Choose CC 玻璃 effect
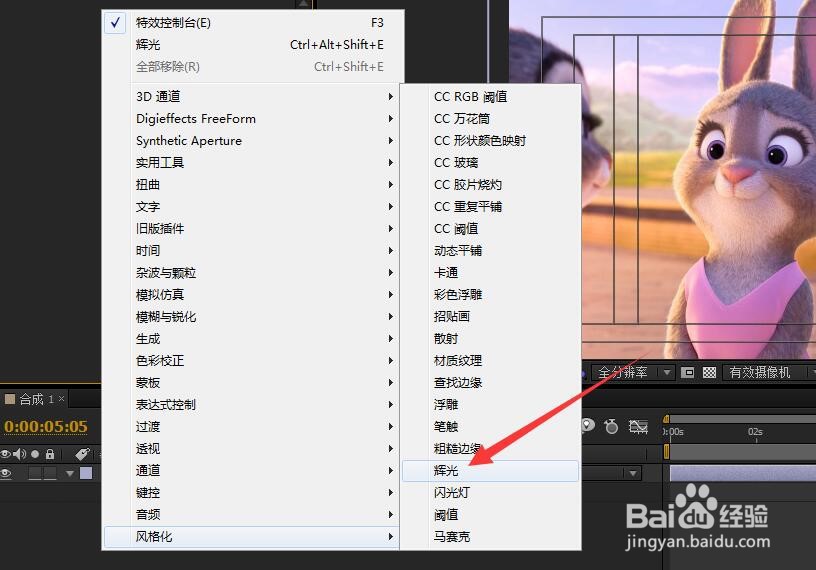This screenshot has width=816, height=570. click(490, 163)
